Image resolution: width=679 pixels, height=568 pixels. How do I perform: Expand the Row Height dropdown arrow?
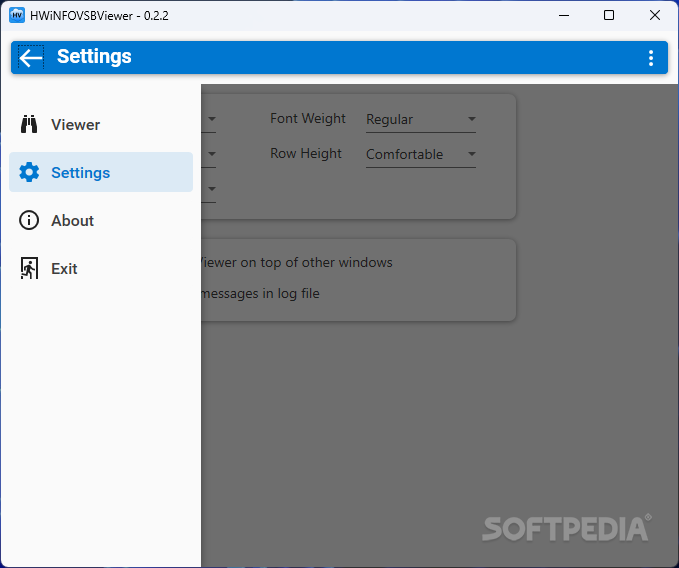(472, 154)
